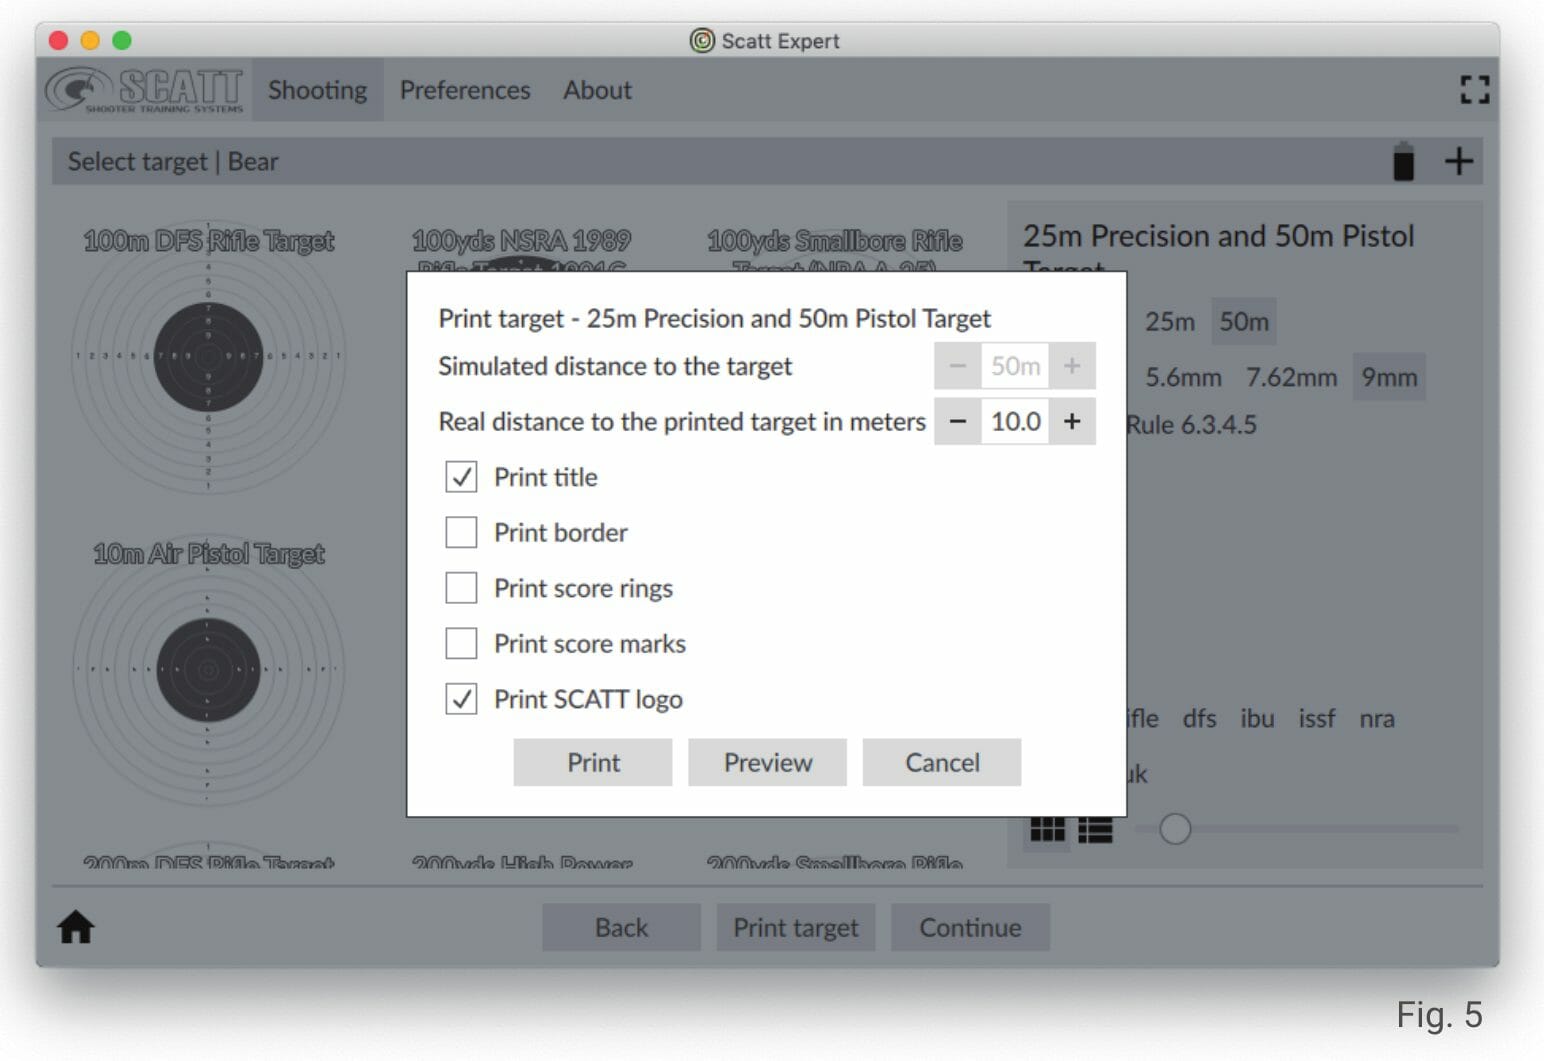Open the Preferences menu
1544x1061 pixels.
(465, 90)
